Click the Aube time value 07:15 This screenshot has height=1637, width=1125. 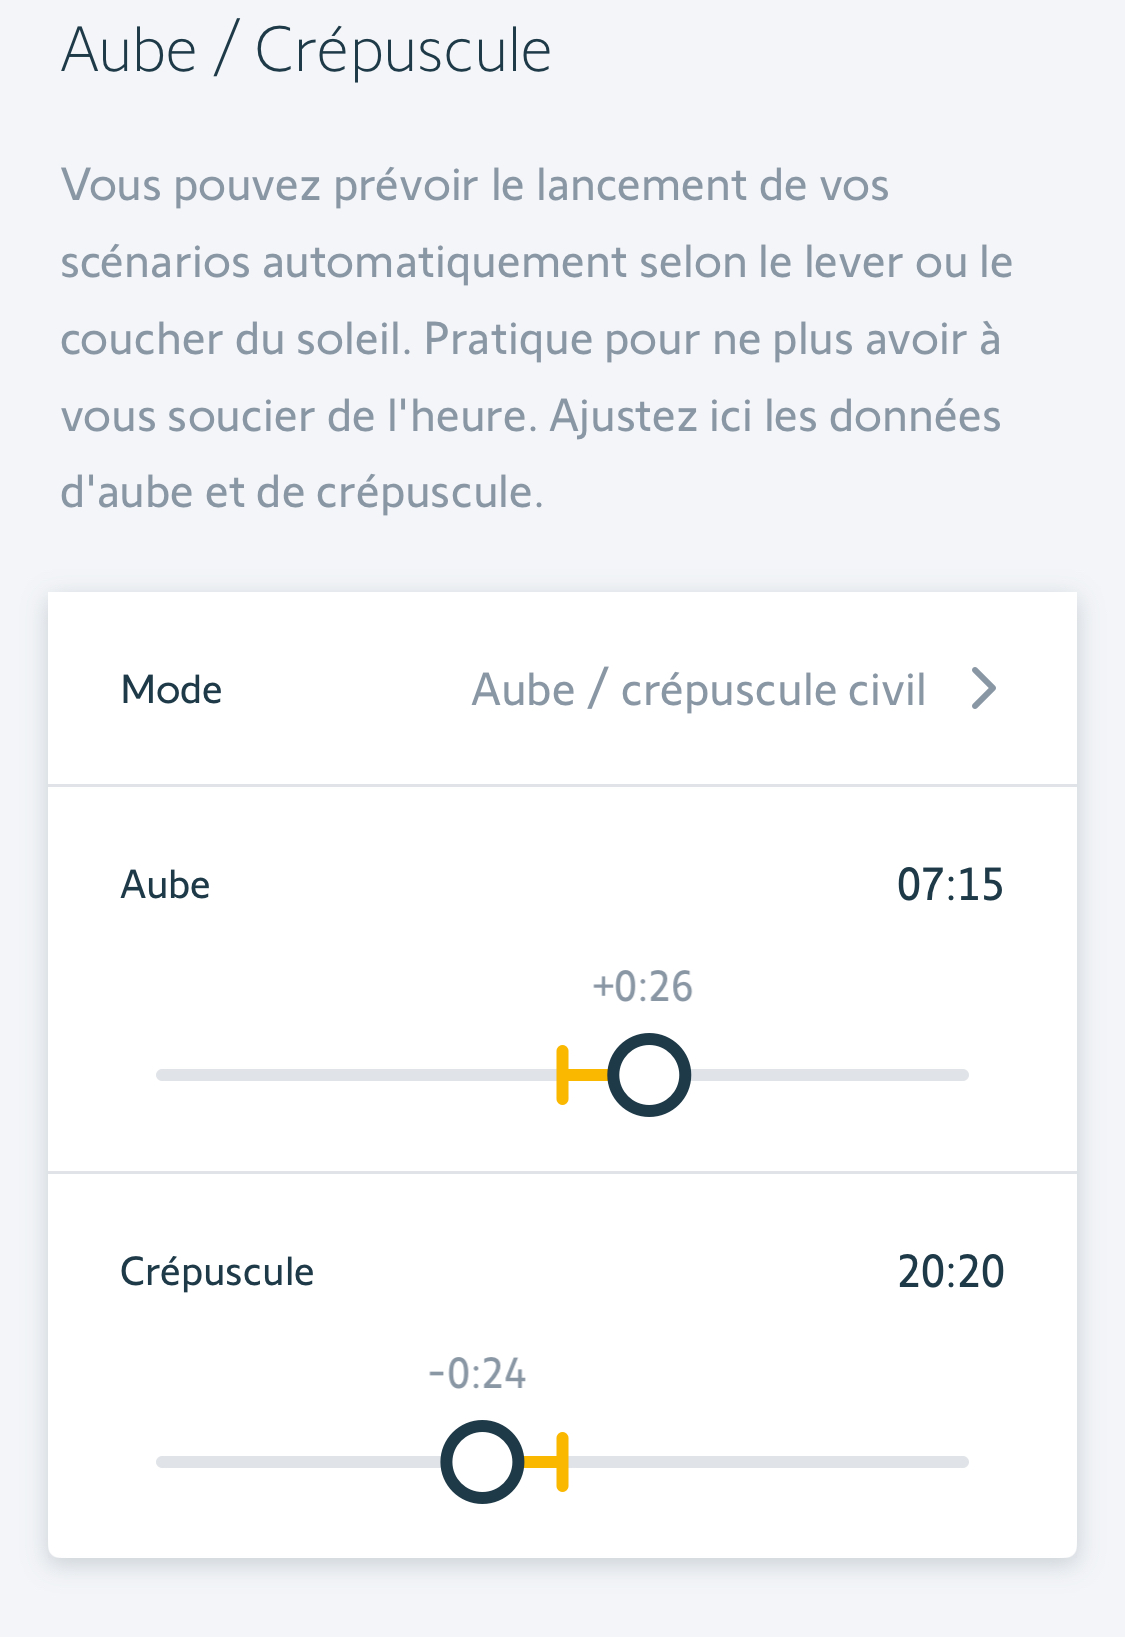pyautogui.click(x=949, y=885)
